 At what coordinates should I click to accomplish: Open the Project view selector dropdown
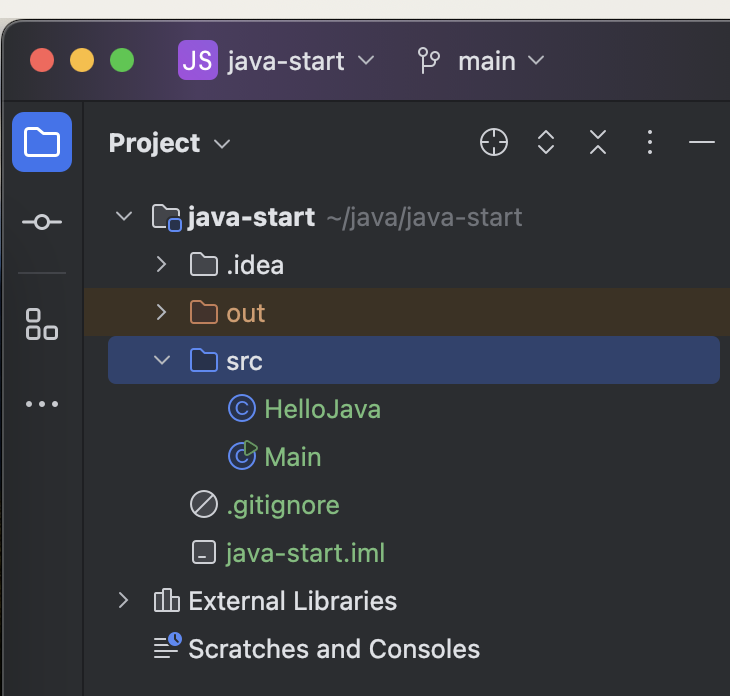click(x=169, y=143)
